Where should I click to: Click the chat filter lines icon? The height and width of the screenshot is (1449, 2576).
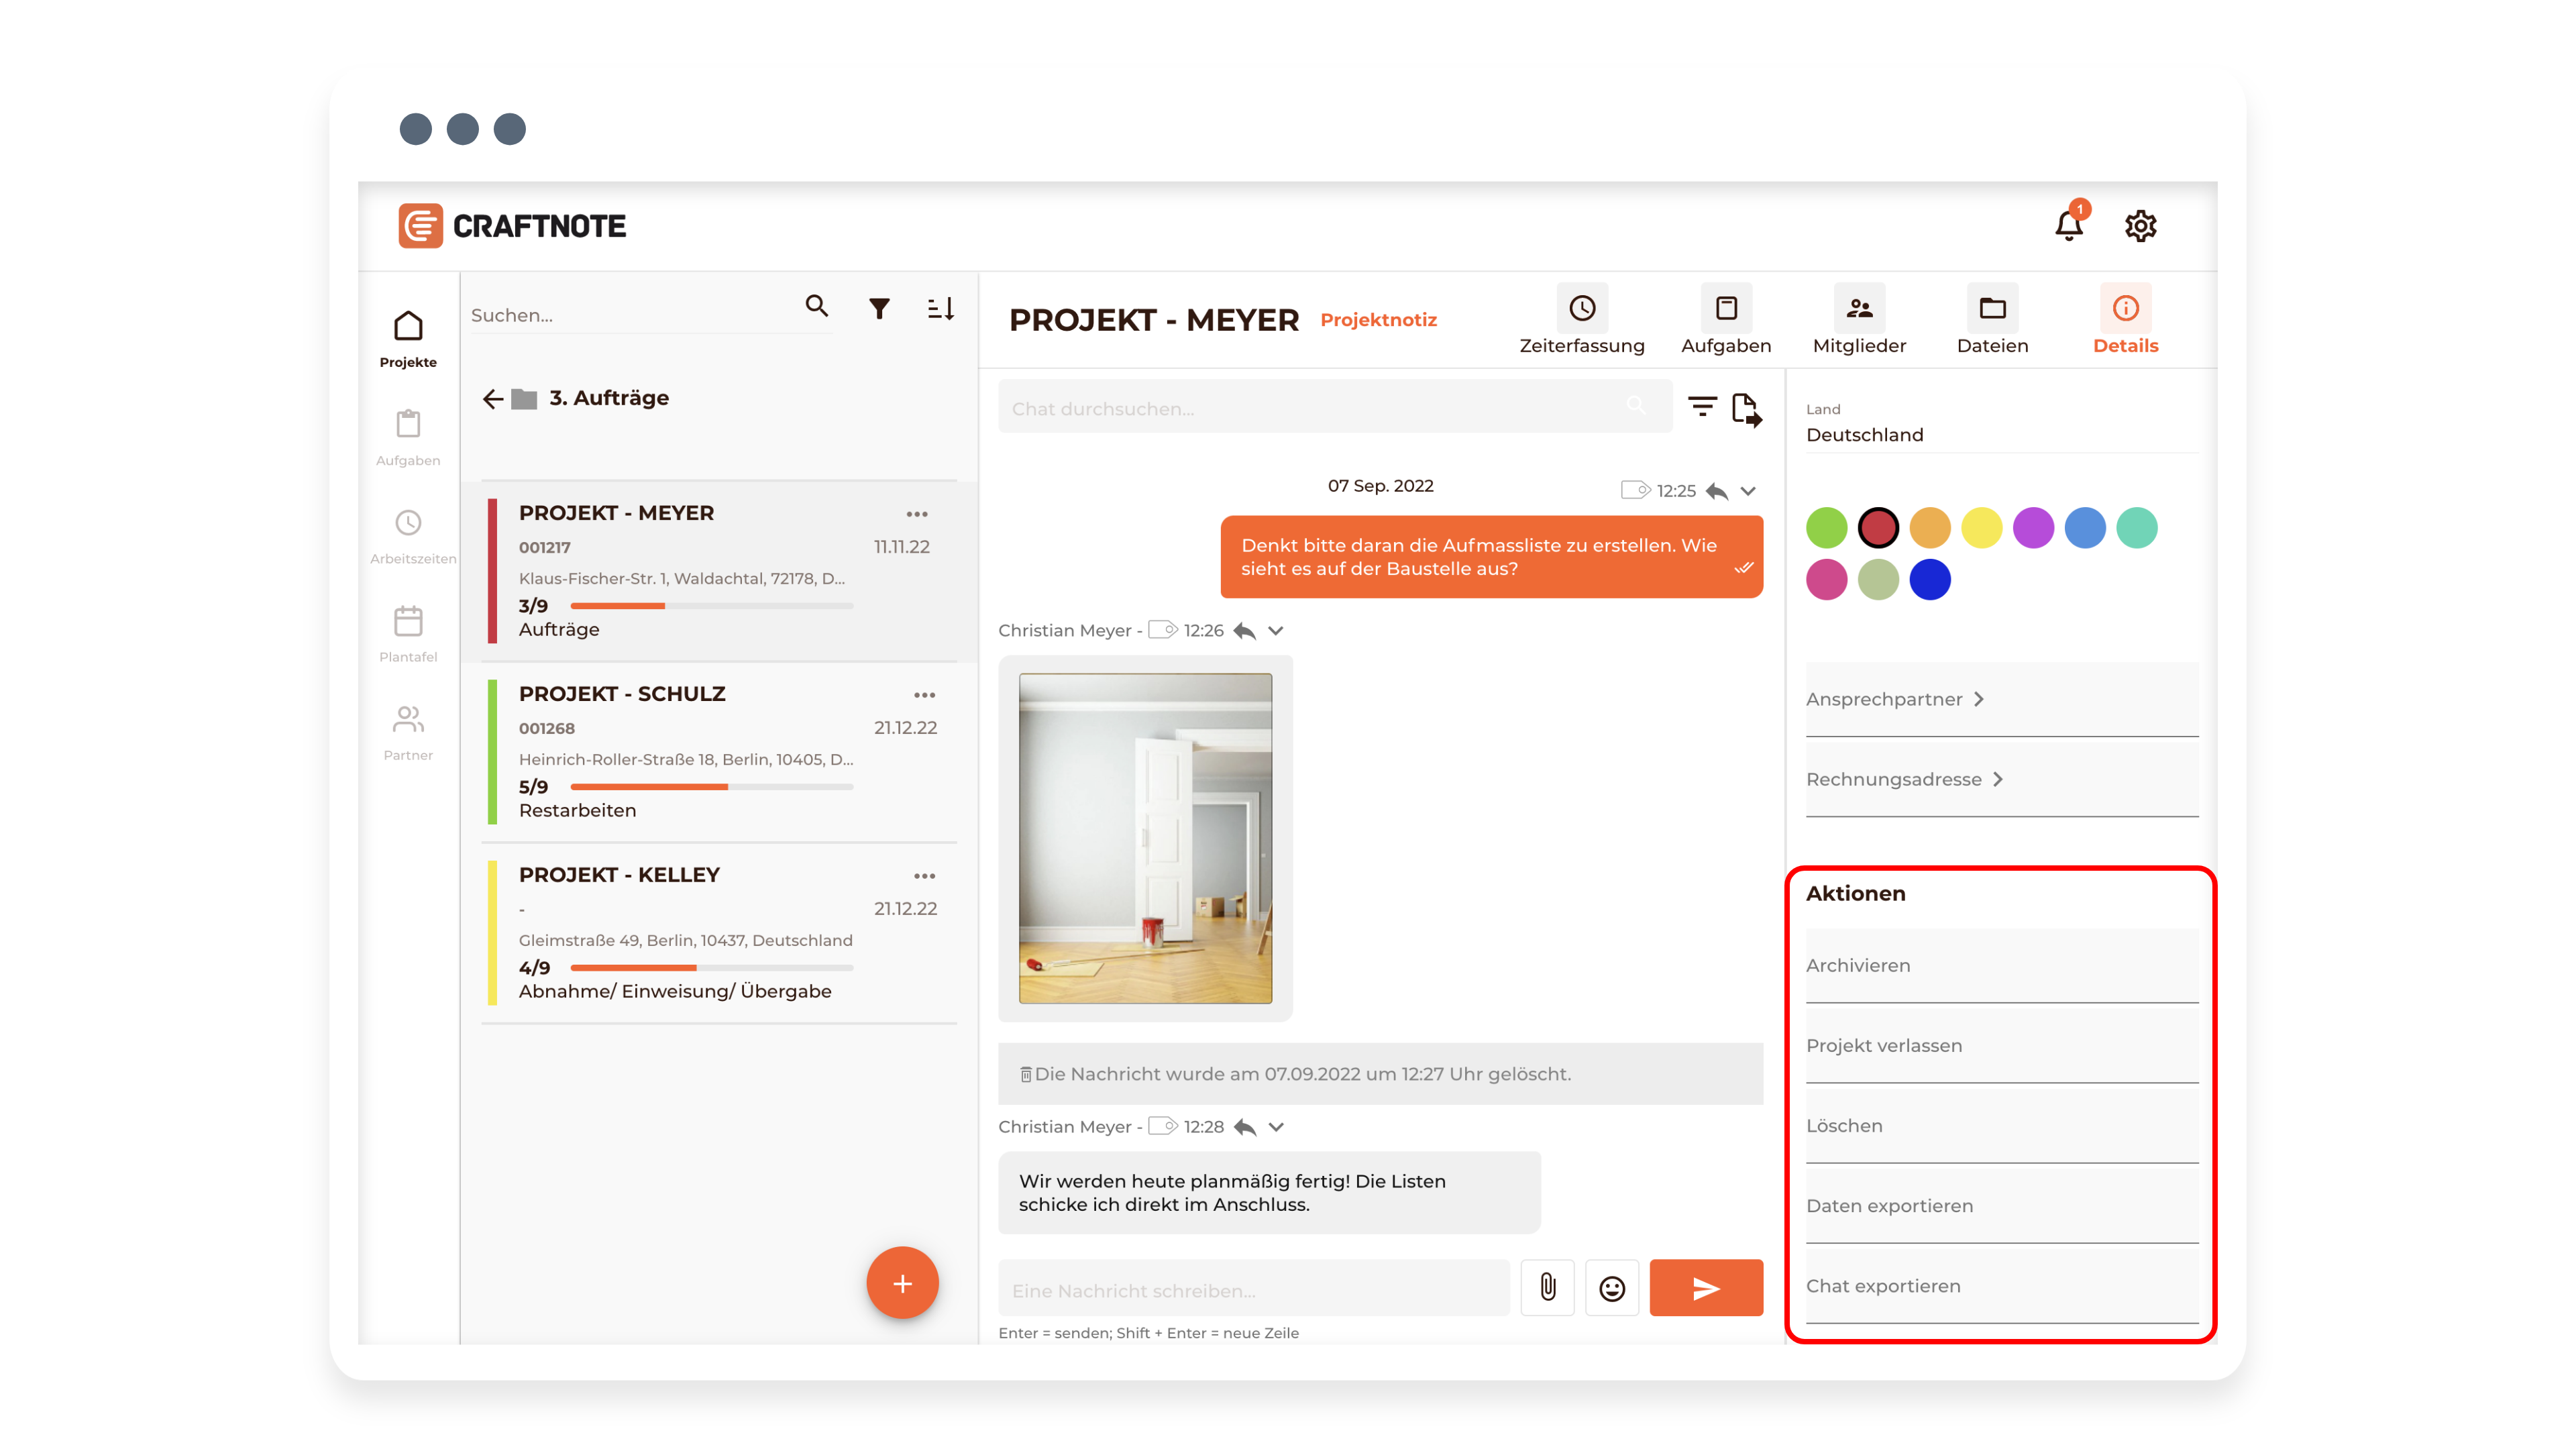(1702, 406)
